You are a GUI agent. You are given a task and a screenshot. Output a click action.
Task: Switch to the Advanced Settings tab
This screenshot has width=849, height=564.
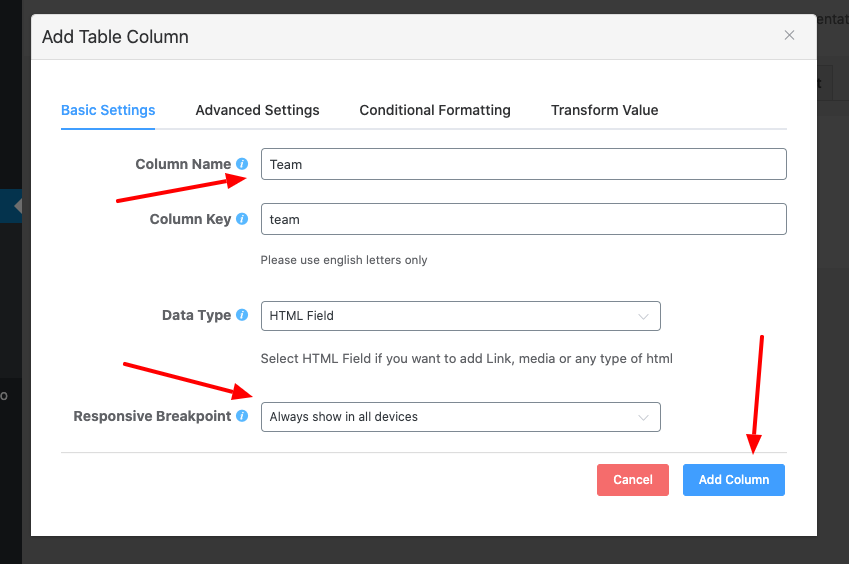coord(257,110)
